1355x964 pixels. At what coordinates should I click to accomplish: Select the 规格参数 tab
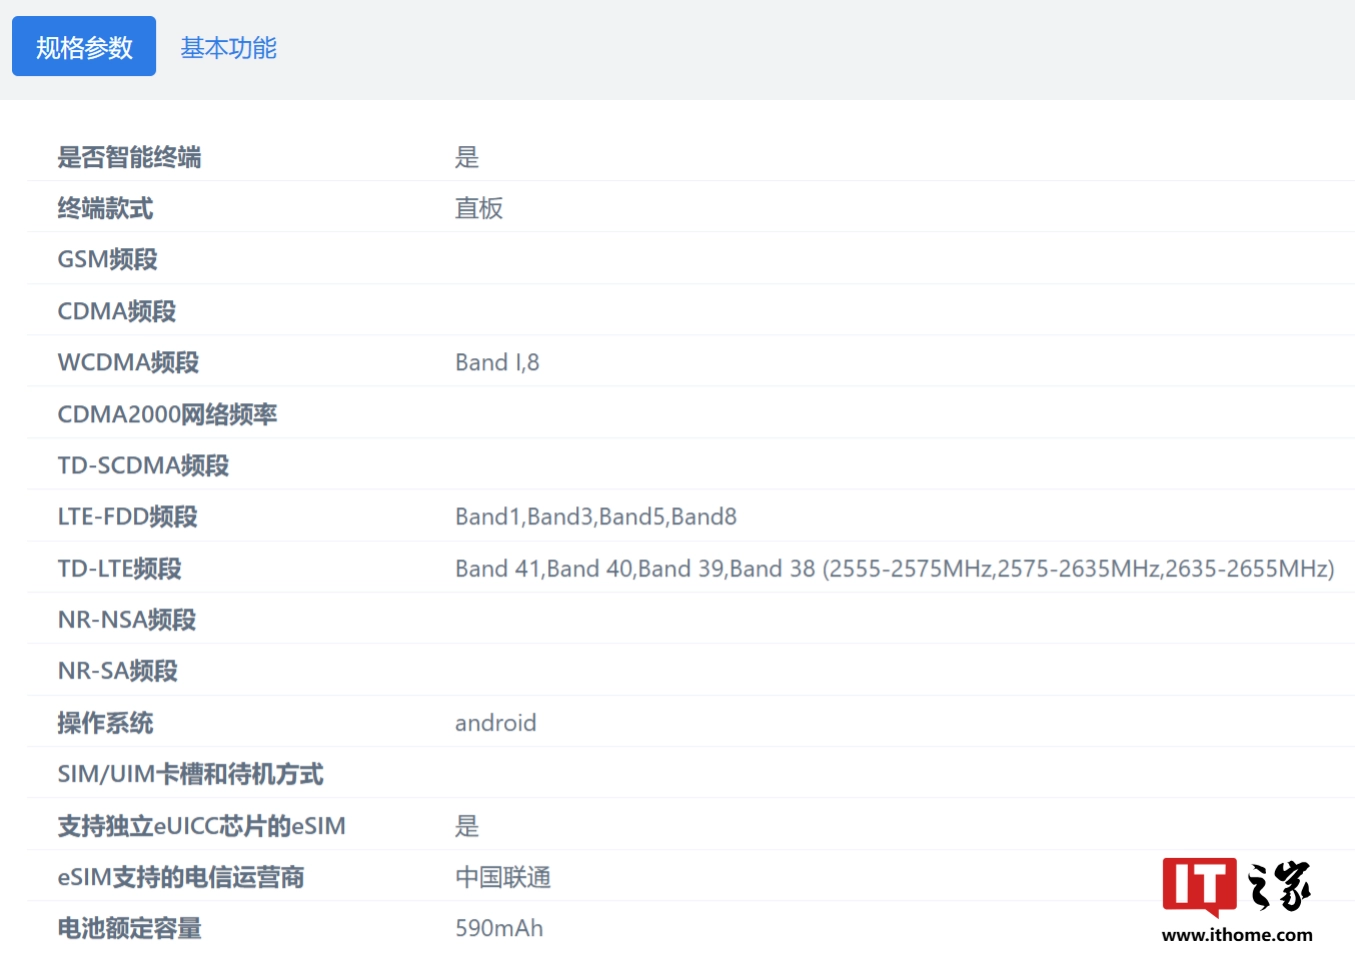tap(84, 46)
